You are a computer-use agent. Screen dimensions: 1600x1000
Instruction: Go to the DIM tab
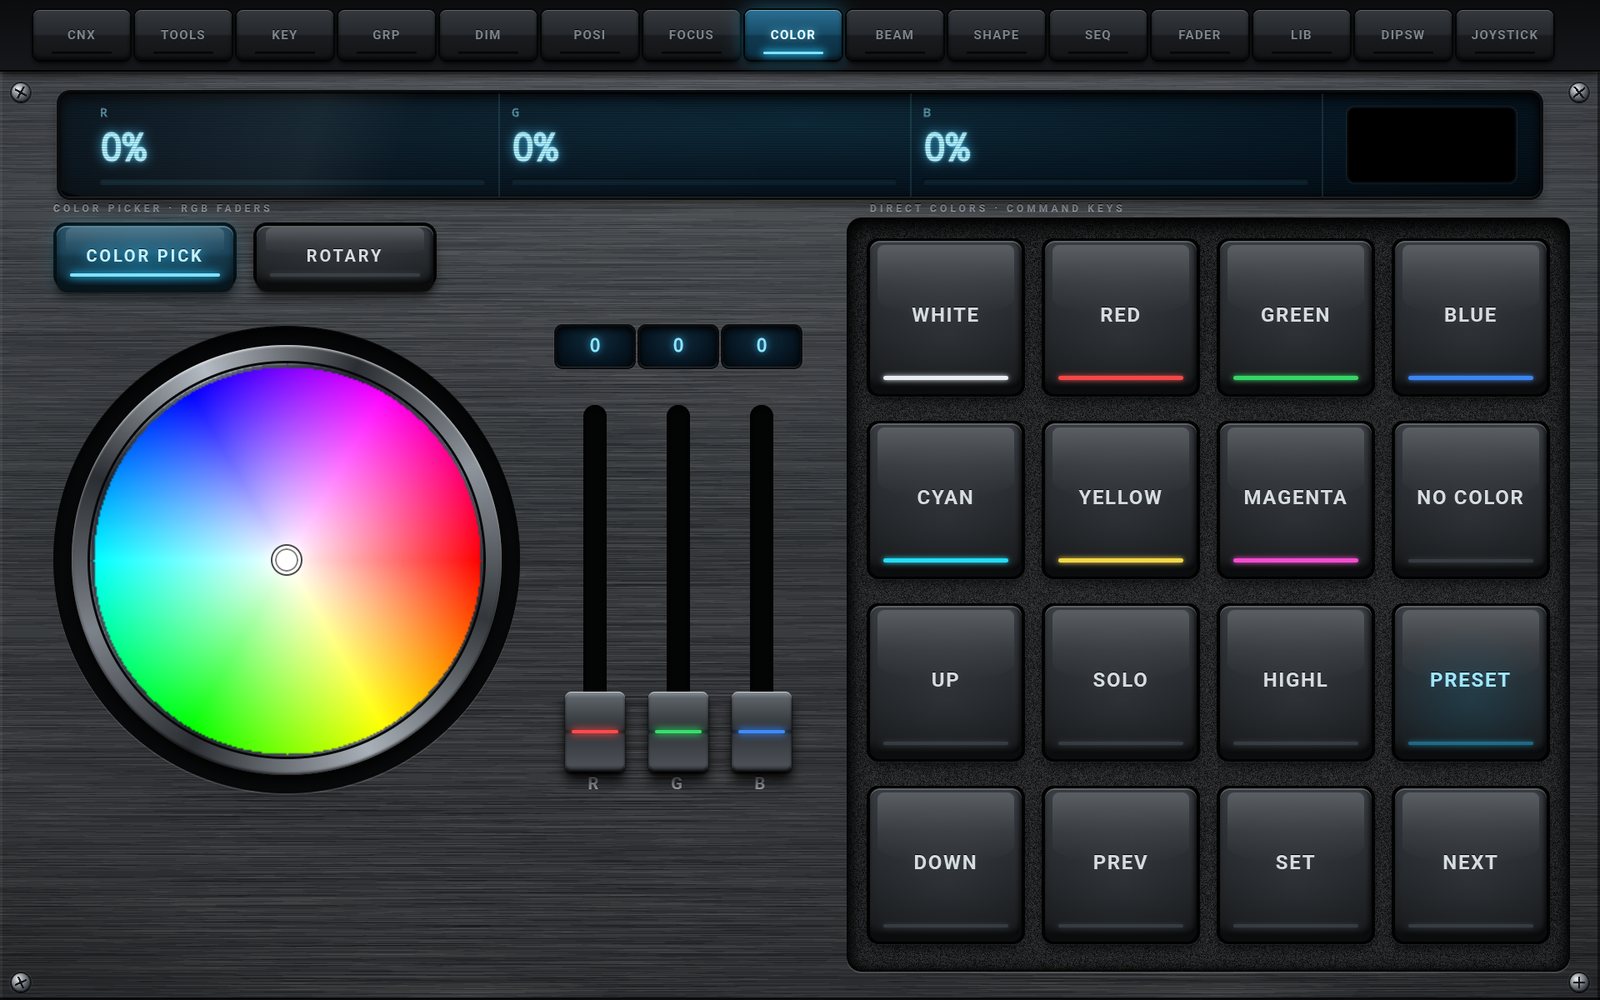[x=488, y=35]
